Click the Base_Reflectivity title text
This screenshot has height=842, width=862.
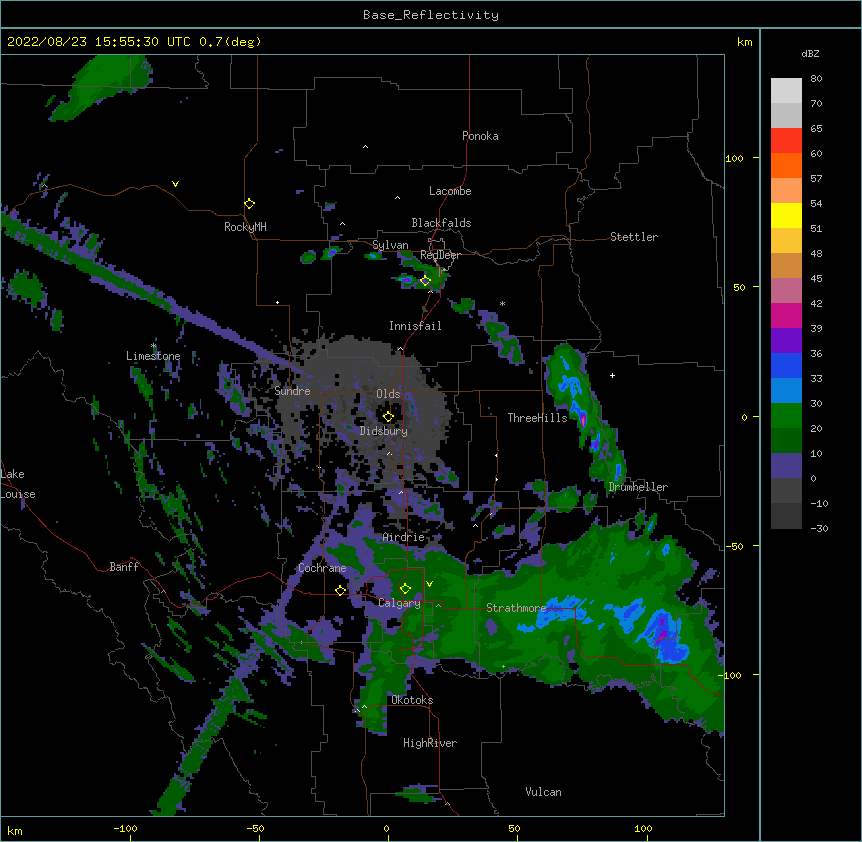tap(431, 15)
